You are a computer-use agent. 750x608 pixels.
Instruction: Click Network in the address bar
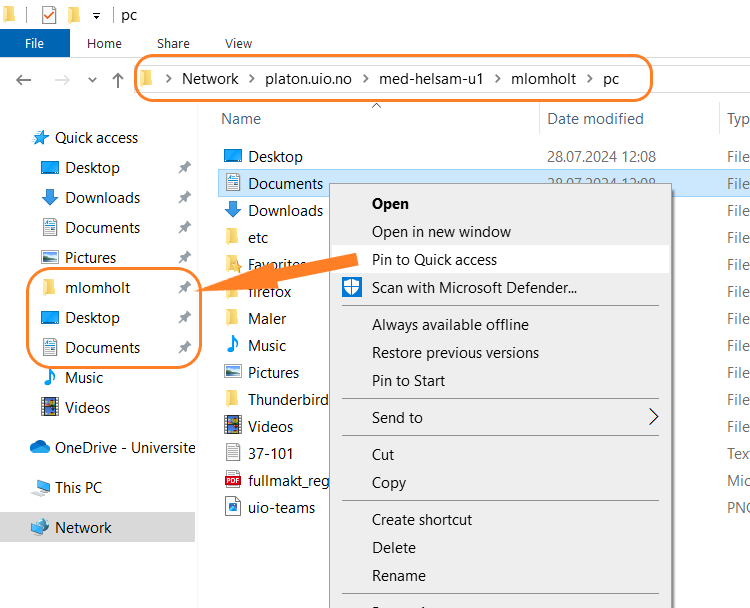point(210,78)
